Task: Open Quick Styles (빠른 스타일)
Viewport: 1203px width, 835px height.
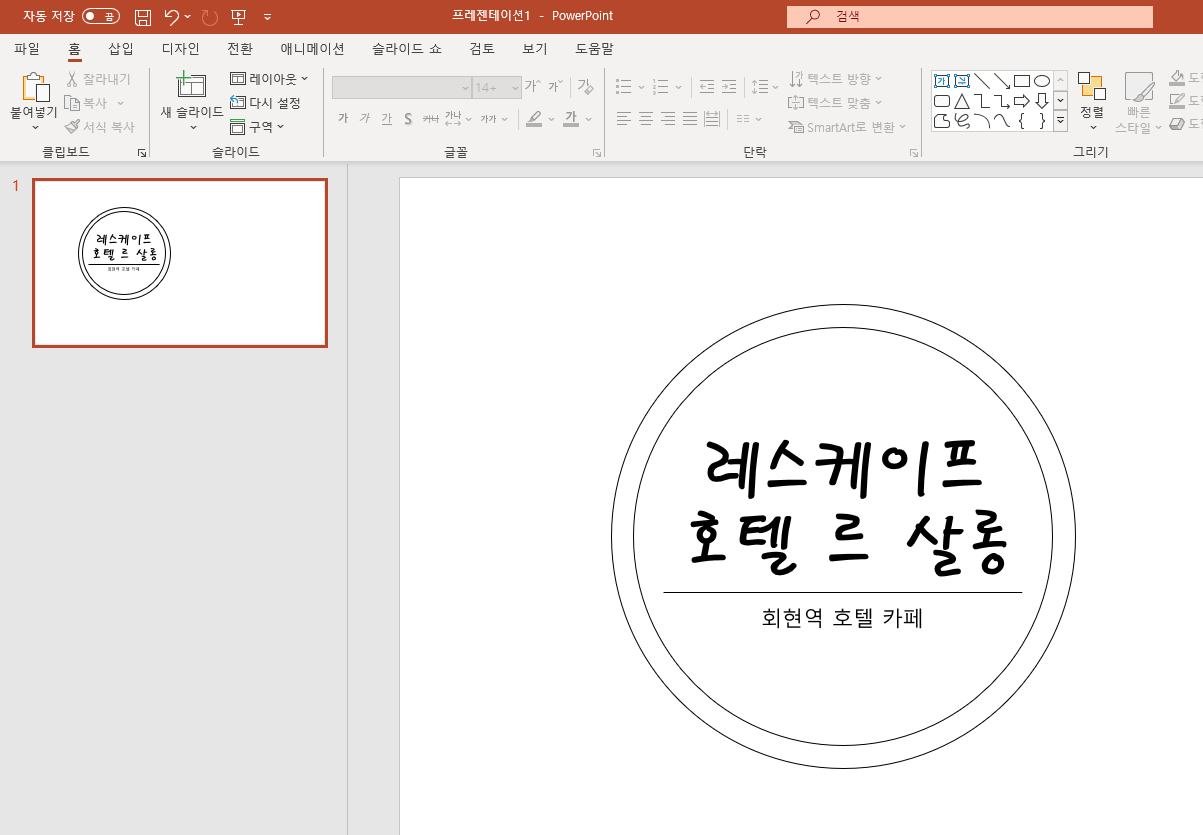Action: coord(1139,101)
